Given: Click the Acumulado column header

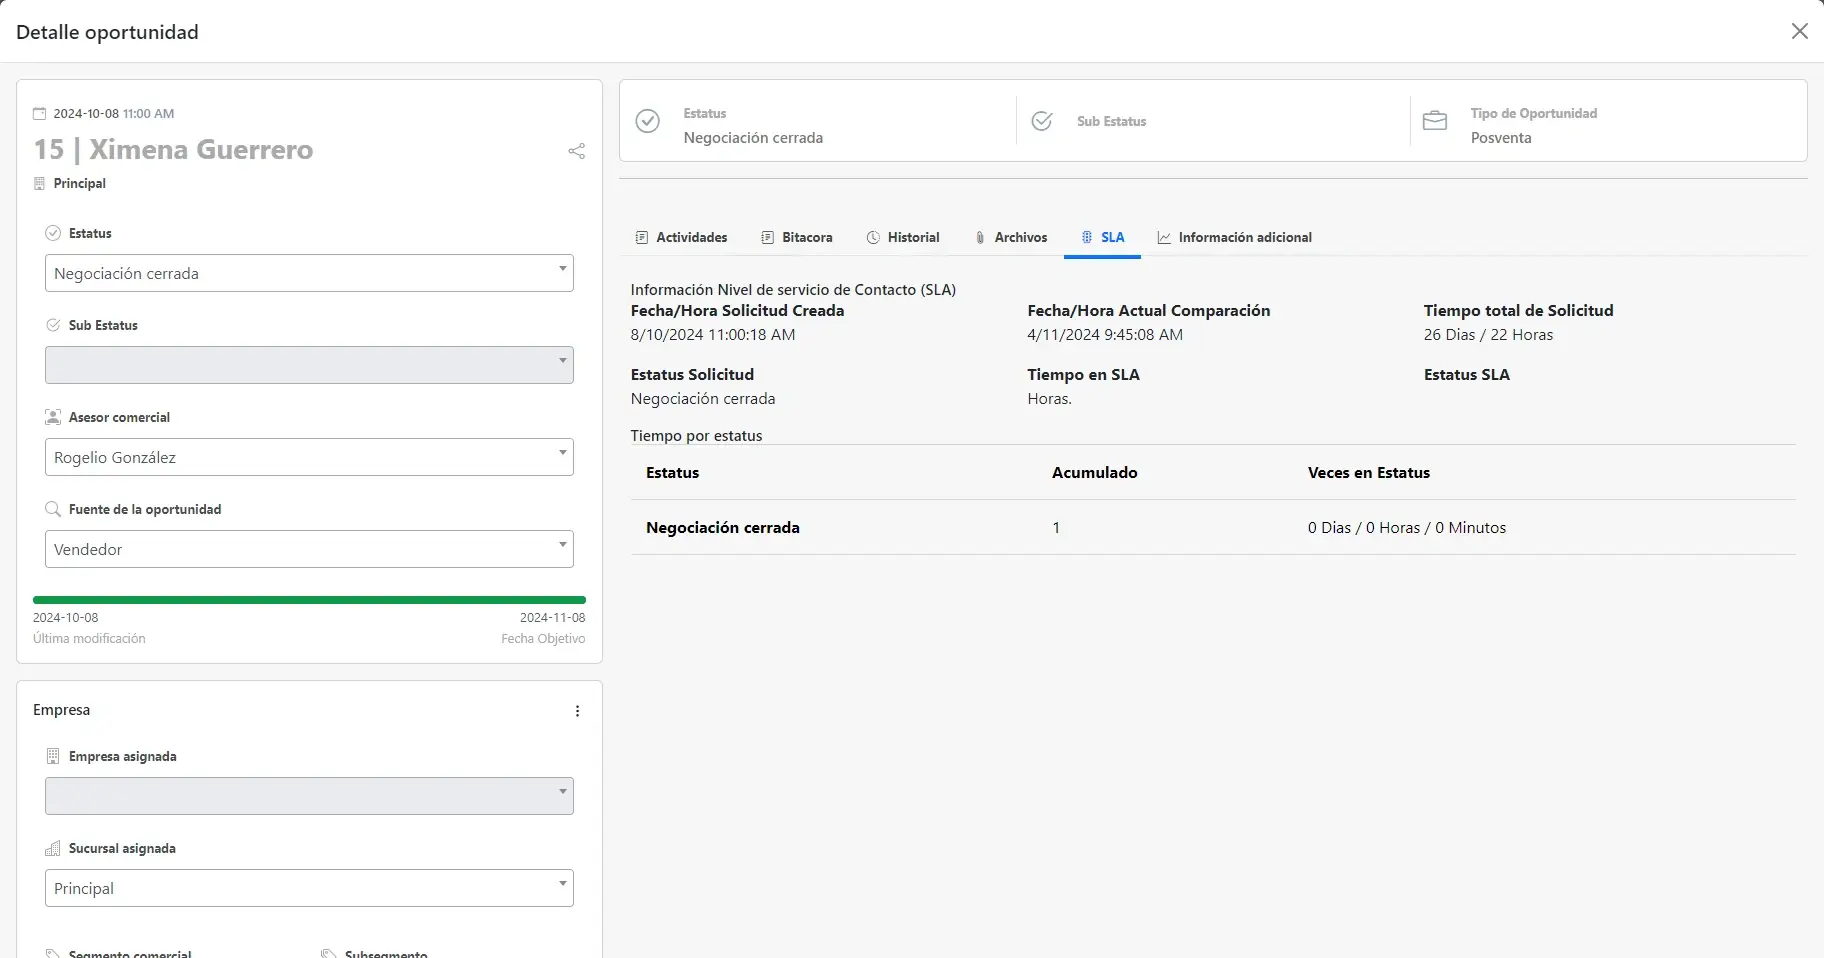Looking at the screenshot, I should 1094,473.
